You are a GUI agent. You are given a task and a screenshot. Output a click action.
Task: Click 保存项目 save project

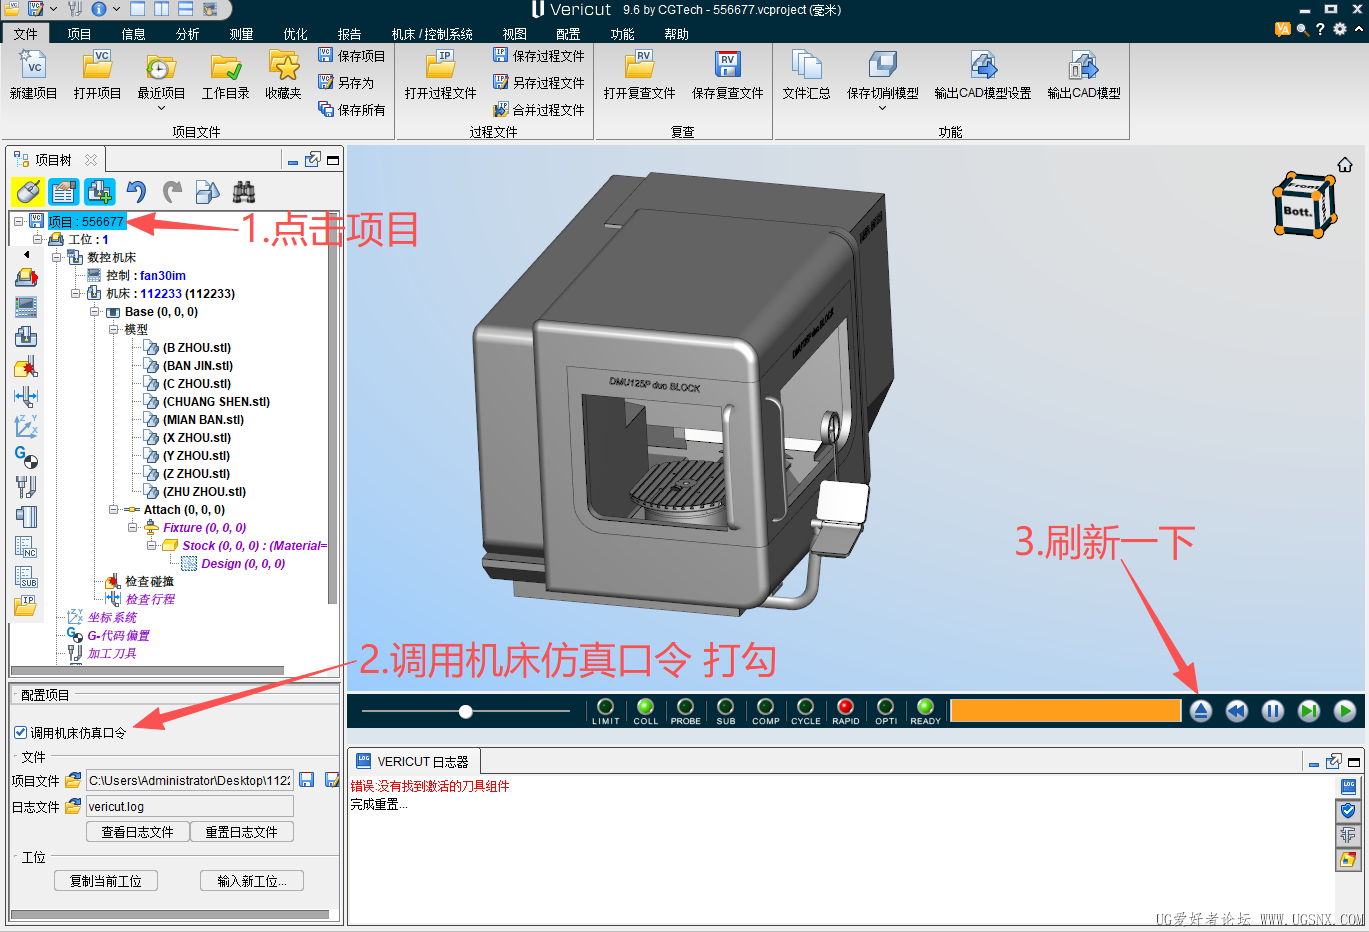tap(352, 56)
